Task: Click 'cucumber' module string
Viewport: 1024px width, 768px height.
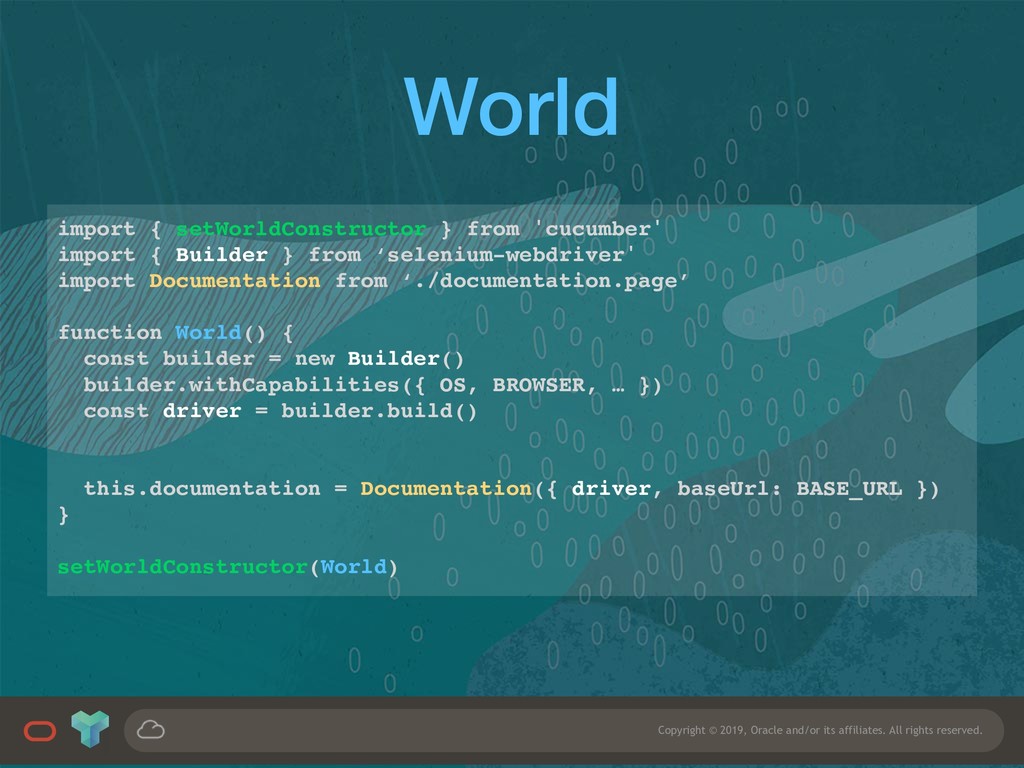Action: point(598,229)
